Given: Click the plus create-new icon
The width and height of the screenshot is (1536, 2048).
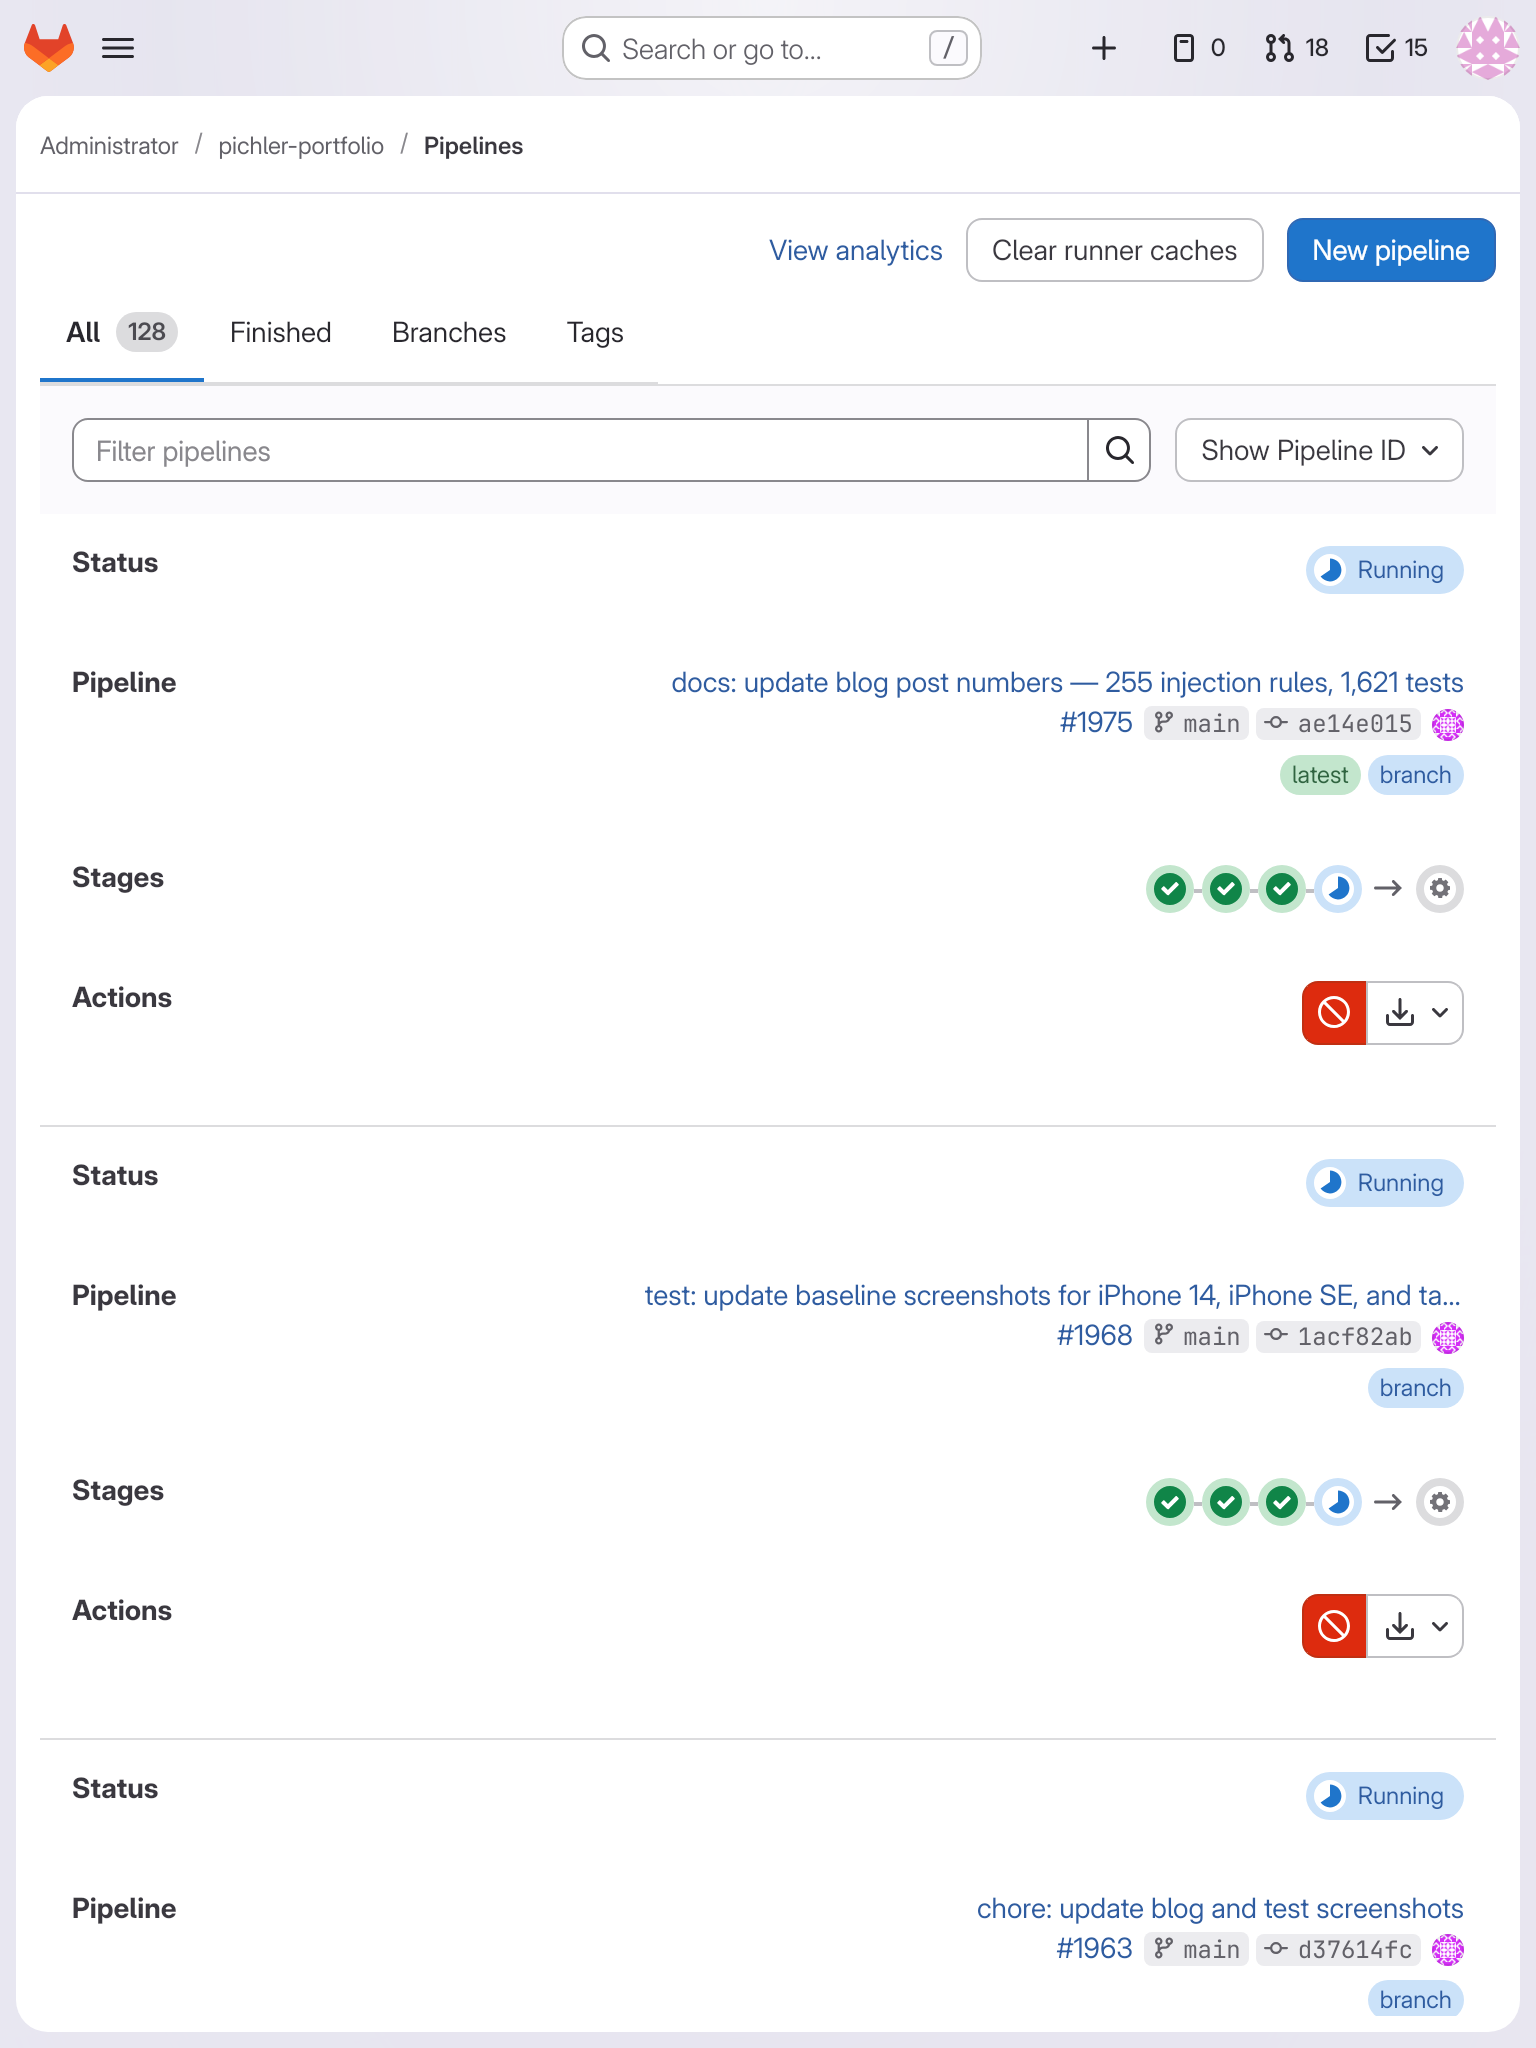Looking at the screenshot, I should (1103, 48).
